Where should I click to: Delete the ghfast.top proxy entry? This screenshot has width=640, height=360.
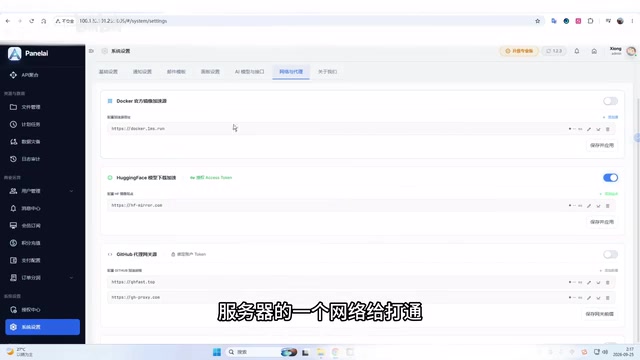[607, 282]
